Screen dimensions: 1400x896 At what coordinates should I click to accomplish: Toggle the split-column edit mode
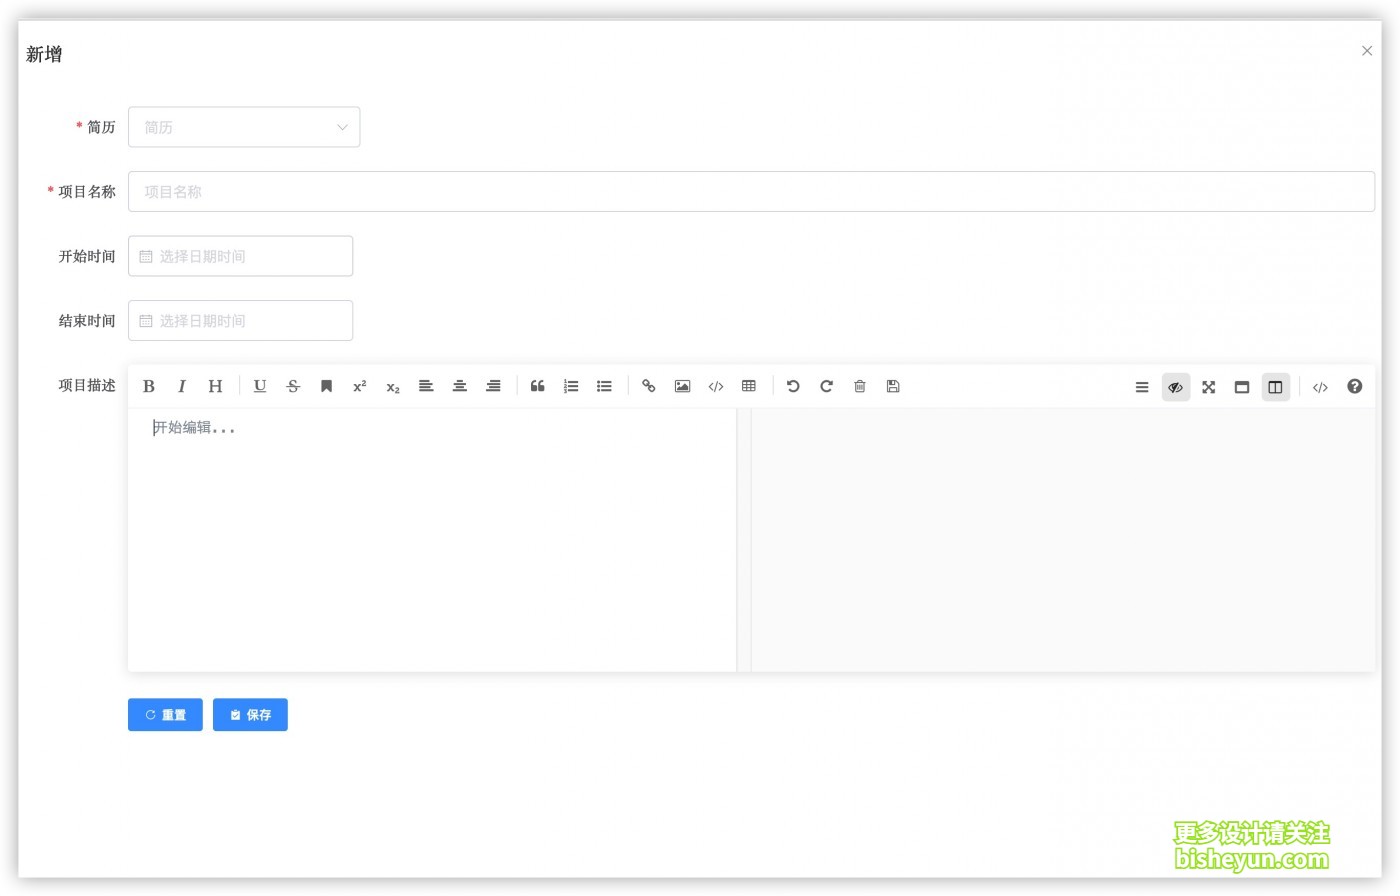point(1275,387)
